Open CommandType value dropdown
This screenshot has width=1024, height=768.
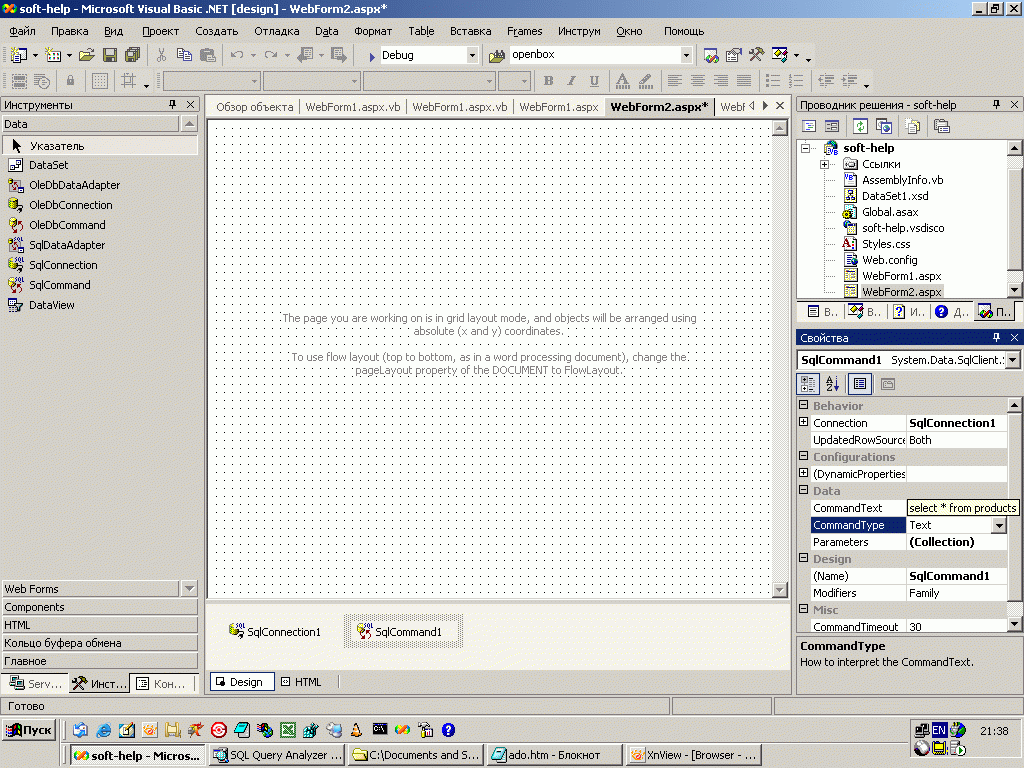pos(999,525)
